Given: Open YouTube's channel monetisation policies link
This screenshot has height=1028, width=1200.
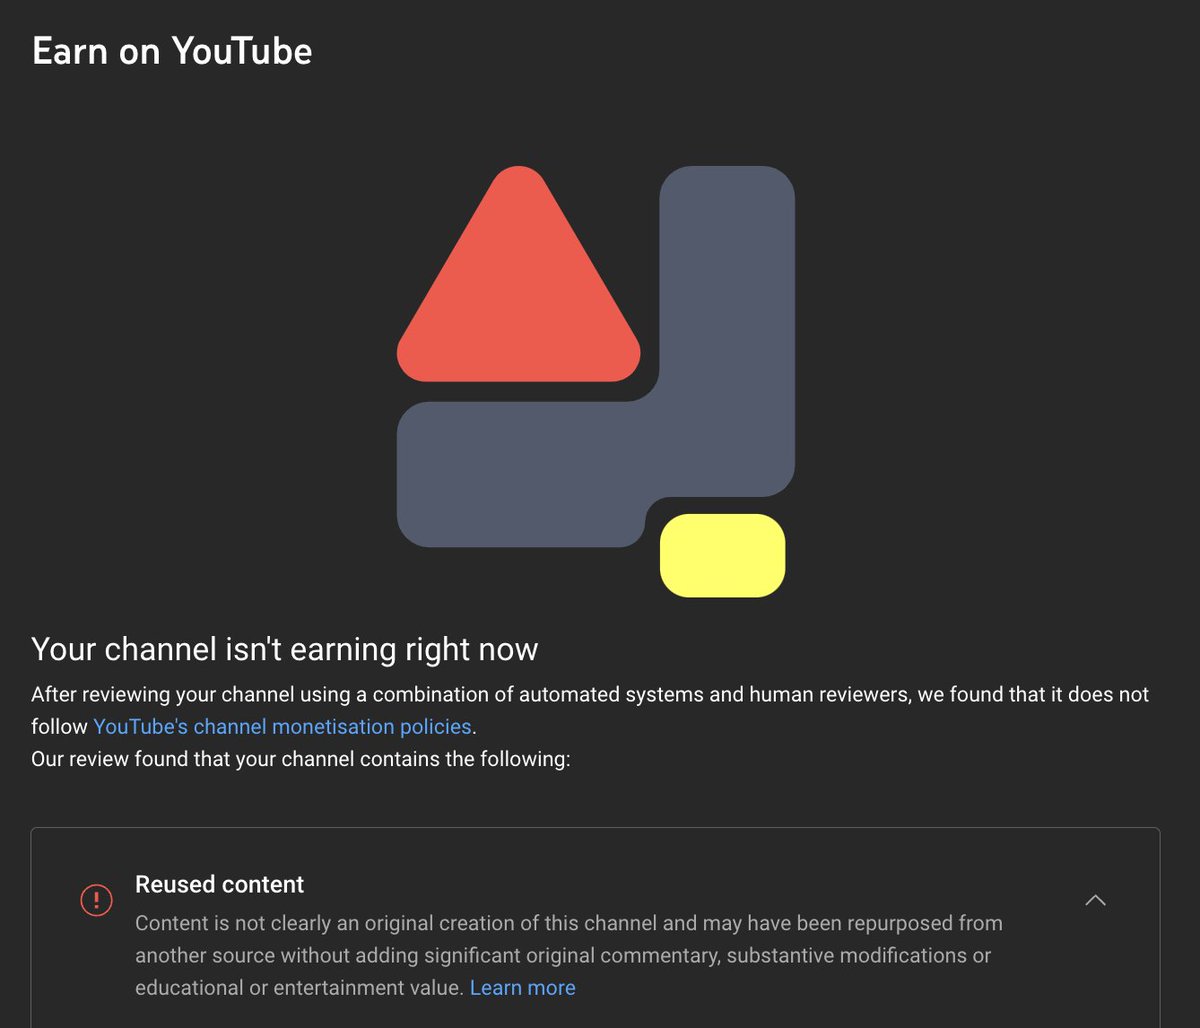Looking at the screenshot, I should (x=282, y=726).
